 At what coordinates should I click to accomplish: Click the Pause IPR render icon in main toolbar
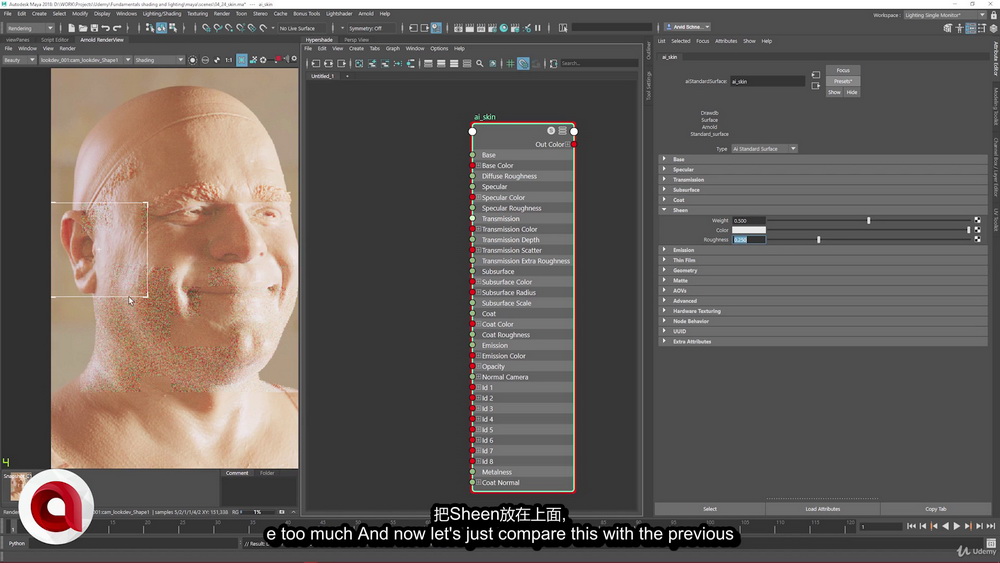pos(538,28)
